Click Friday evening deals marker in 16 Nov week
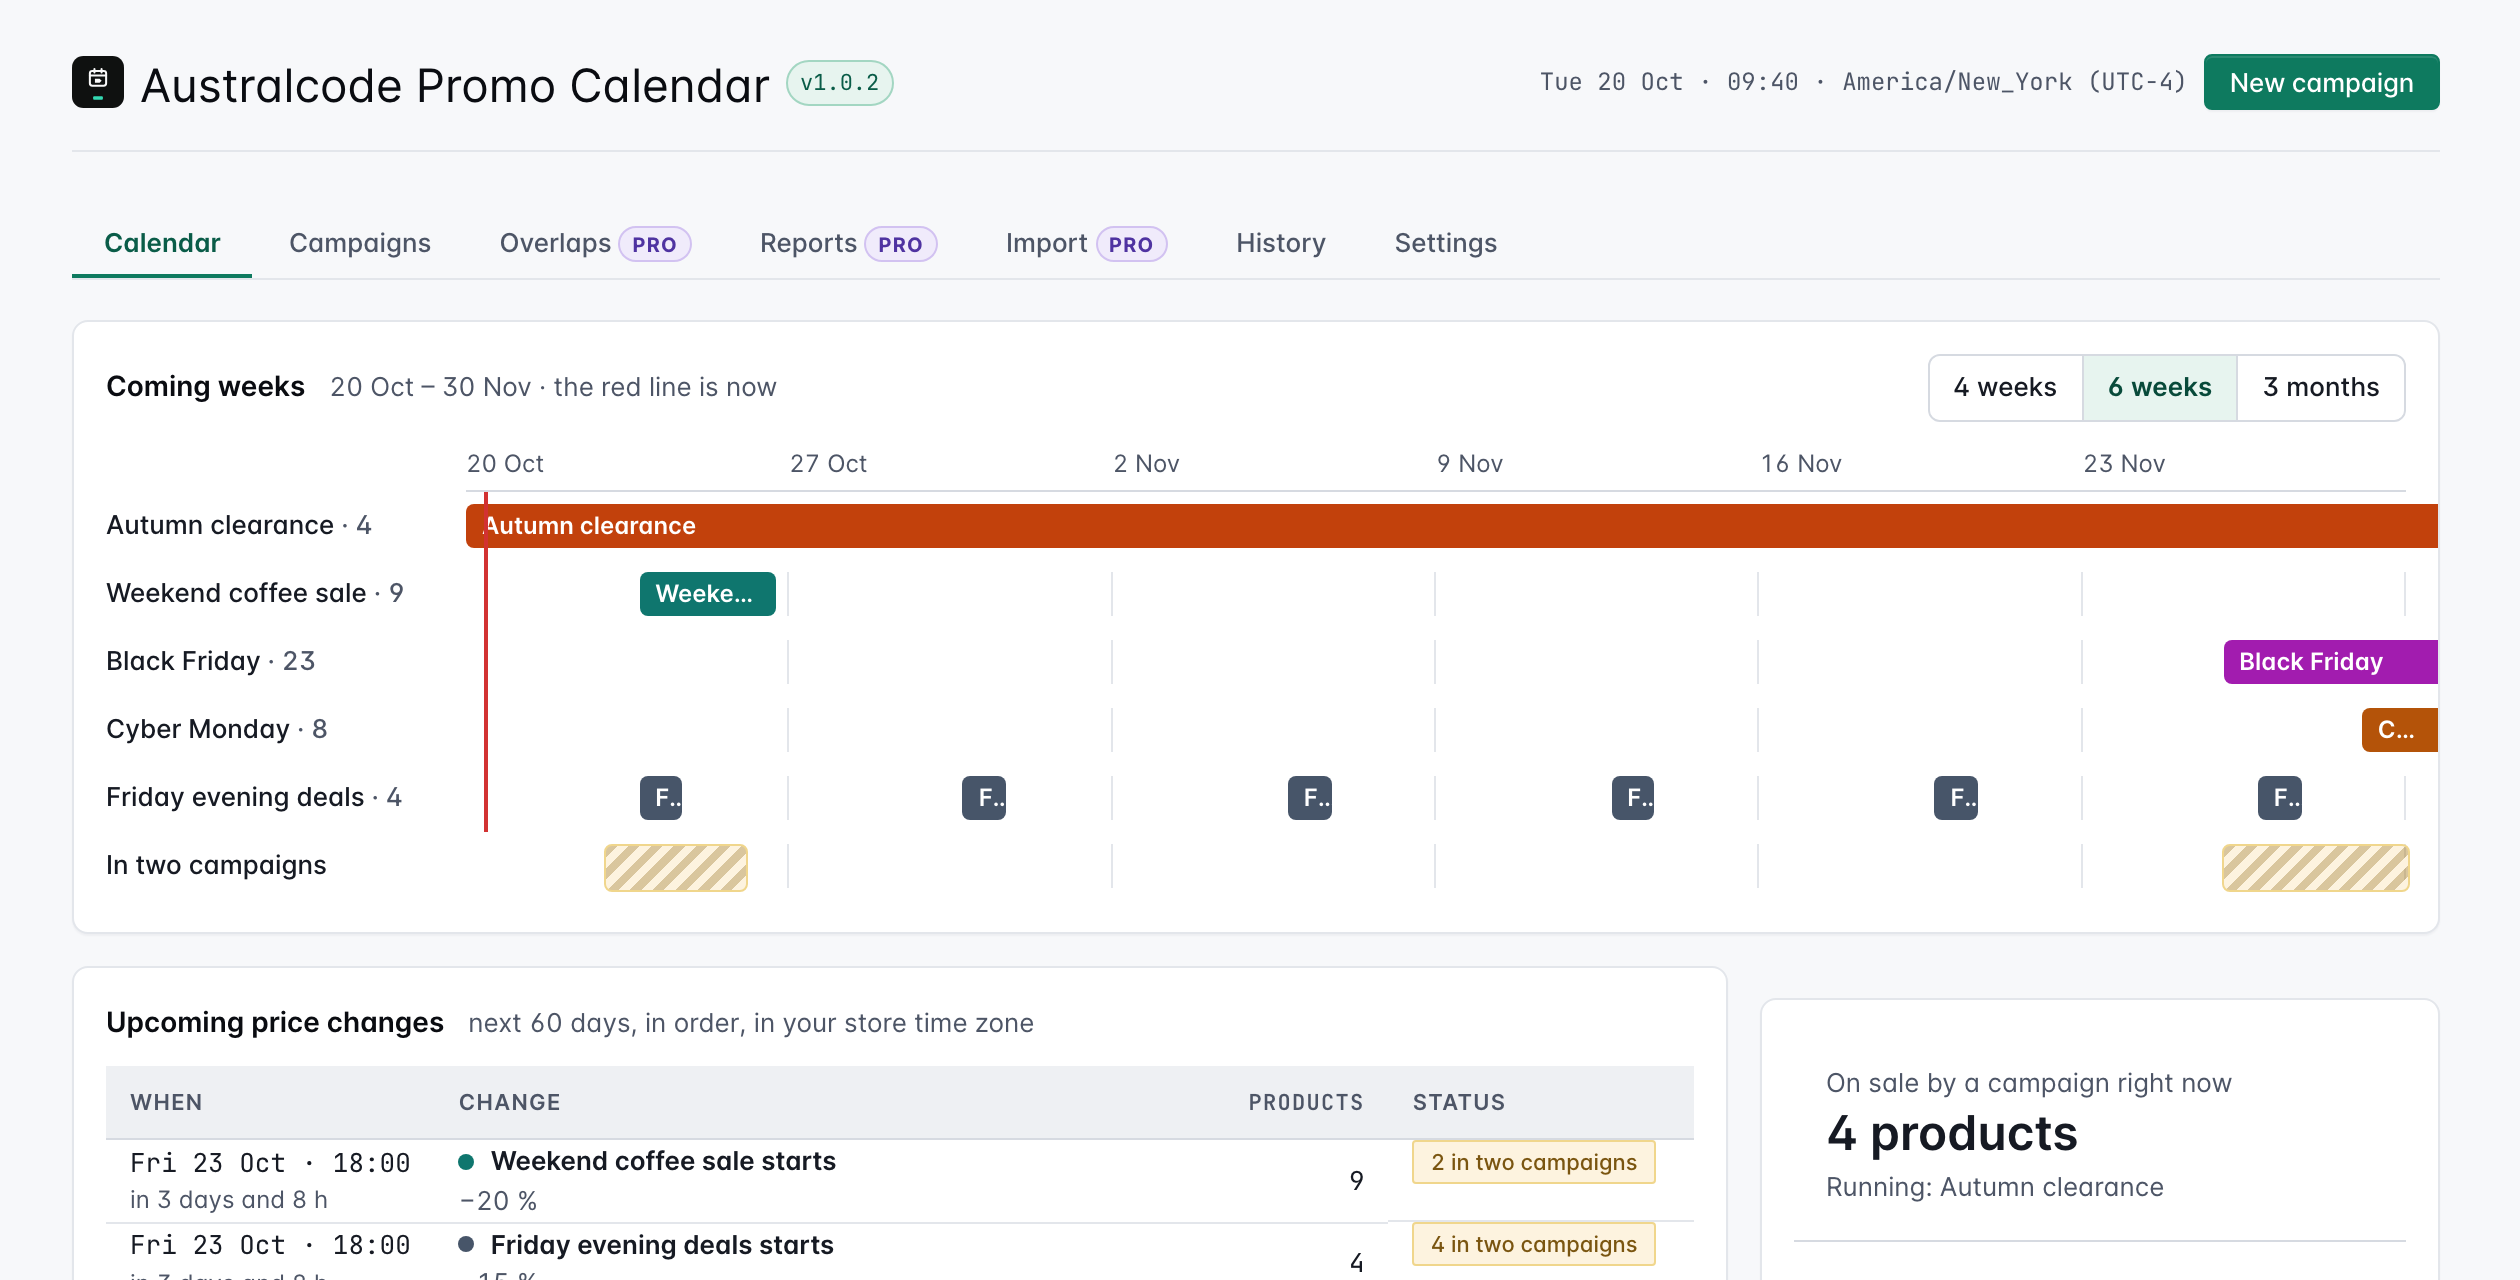Screen dimensions: 2520x1280 coord(1956,798)
